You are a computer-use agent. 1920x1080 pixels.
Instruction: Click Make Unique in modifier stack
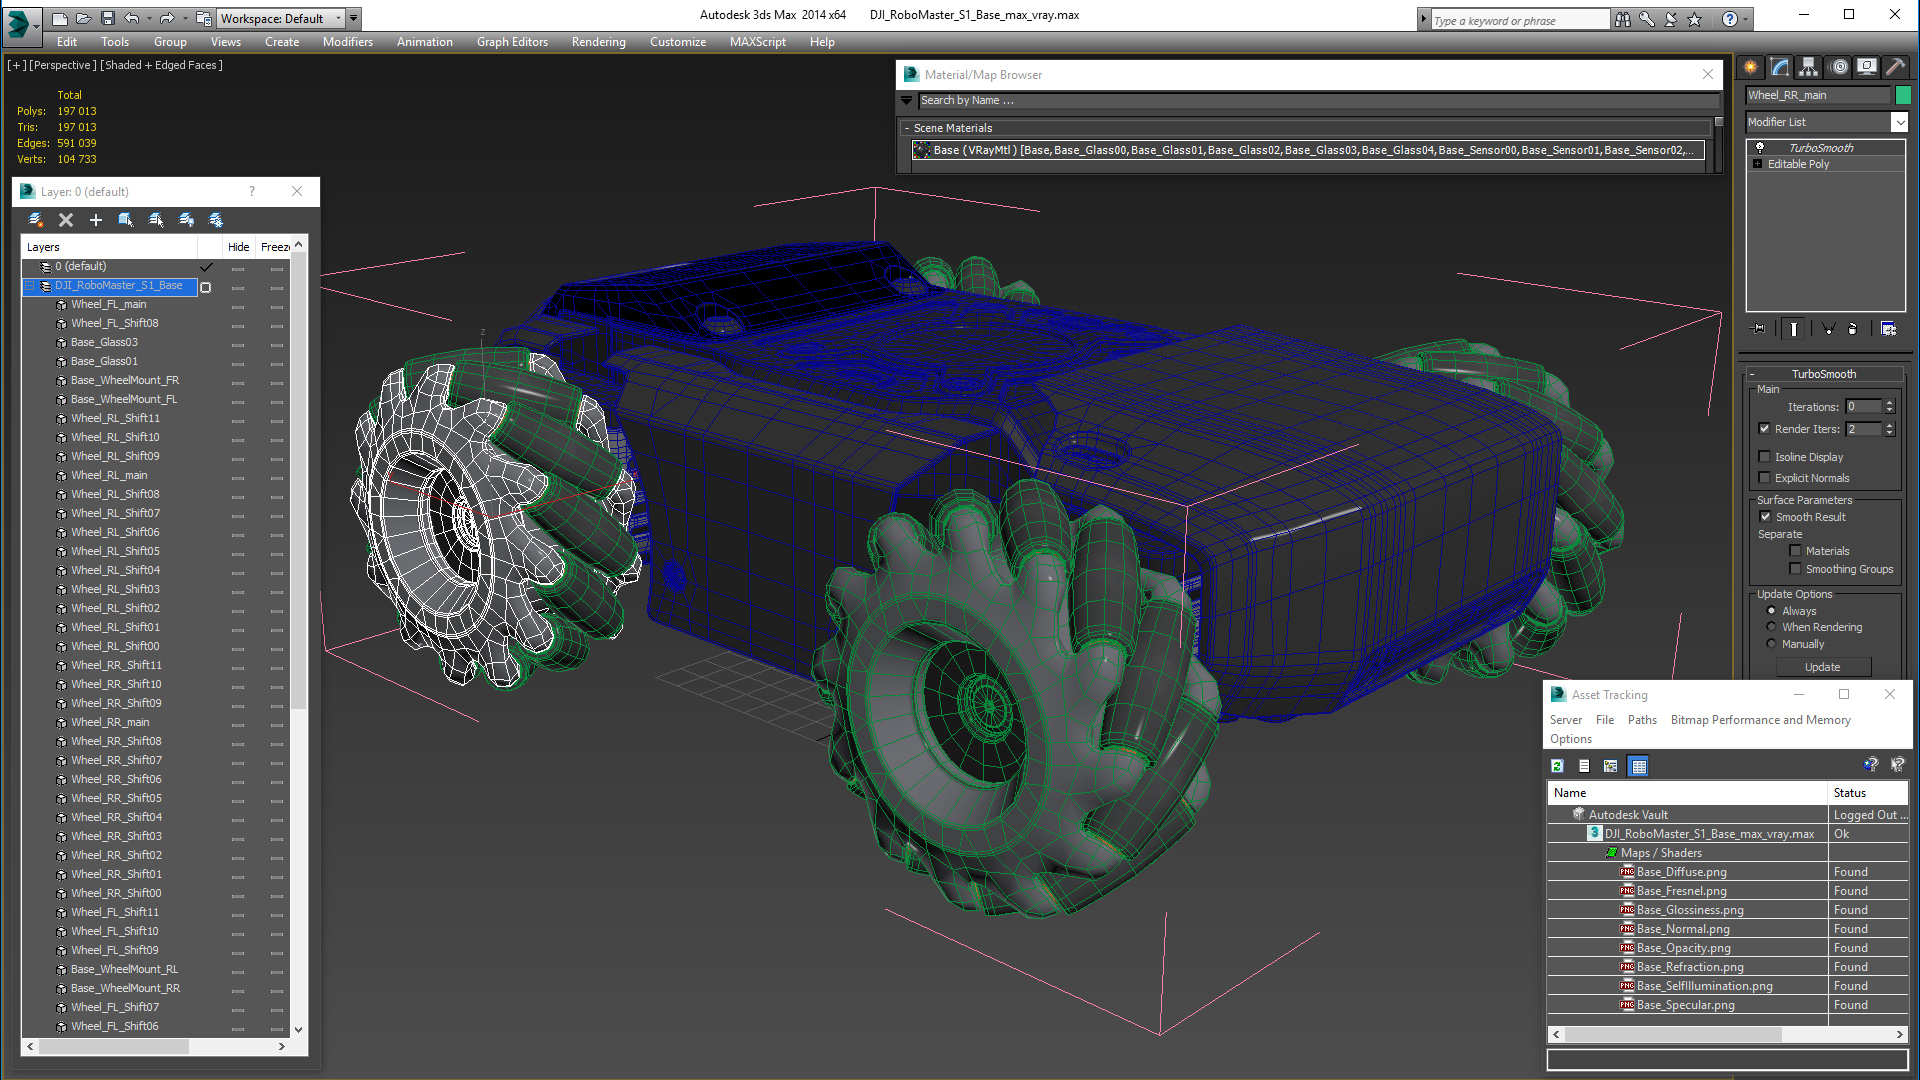tap(1828, 328)
